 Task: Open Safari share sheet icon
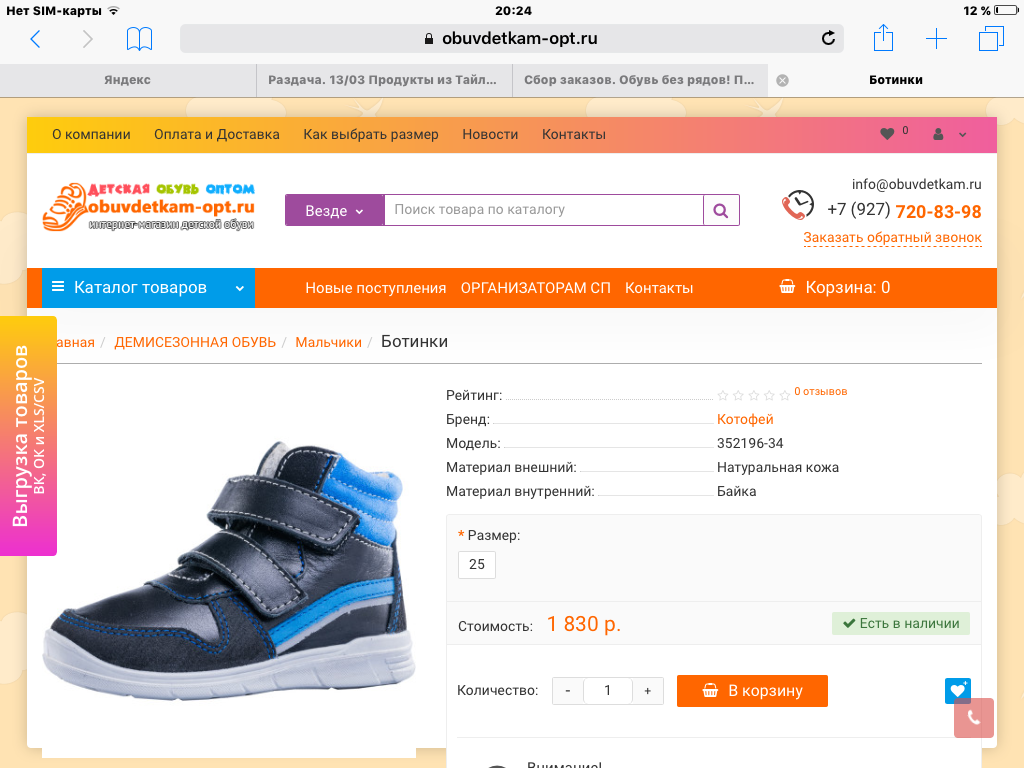click(883, 38)
